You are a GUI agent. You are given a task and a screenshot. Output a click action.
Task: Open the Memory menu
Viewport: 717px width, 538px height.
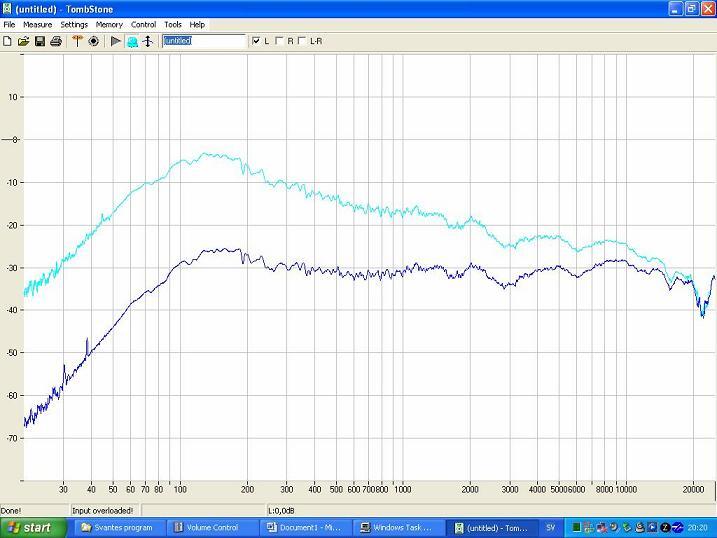(x=109, y=25)
